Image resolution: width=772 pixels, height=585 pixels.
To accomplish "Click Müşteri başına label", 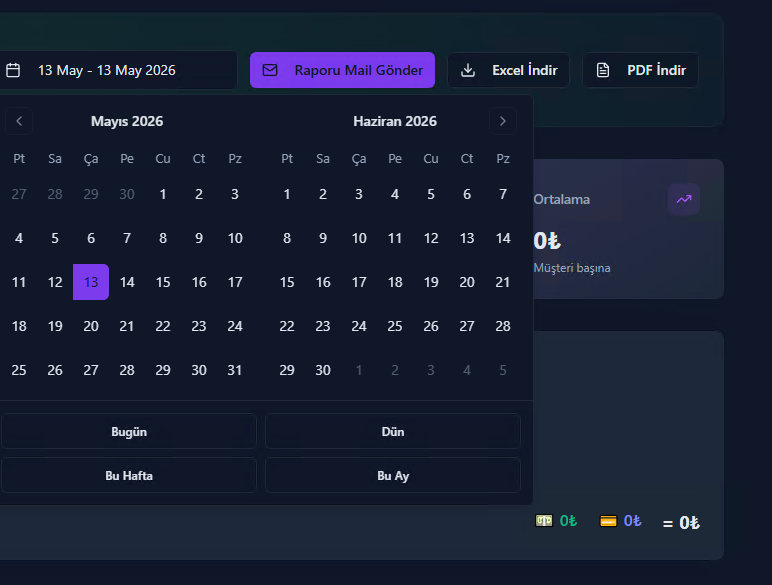I will pyautogui.click(x=572, y=268).
